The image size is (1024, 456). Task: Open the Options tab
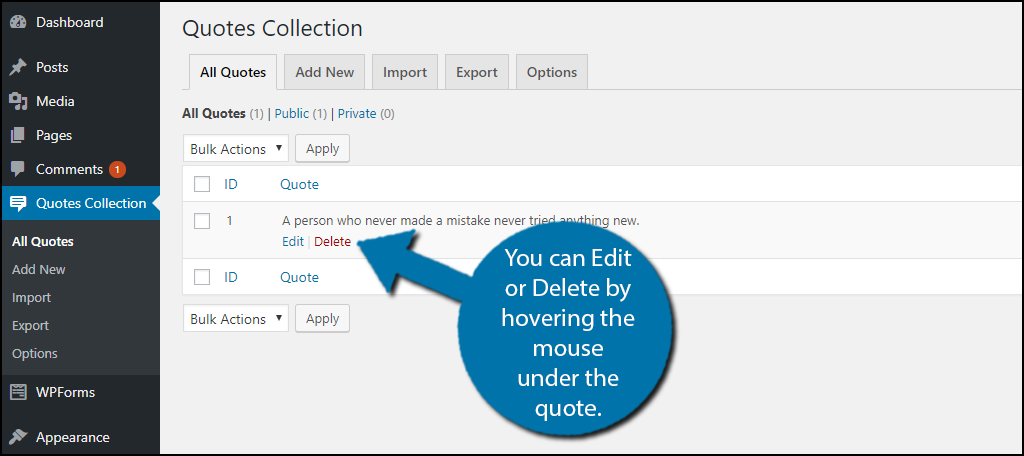click(552, 72)
